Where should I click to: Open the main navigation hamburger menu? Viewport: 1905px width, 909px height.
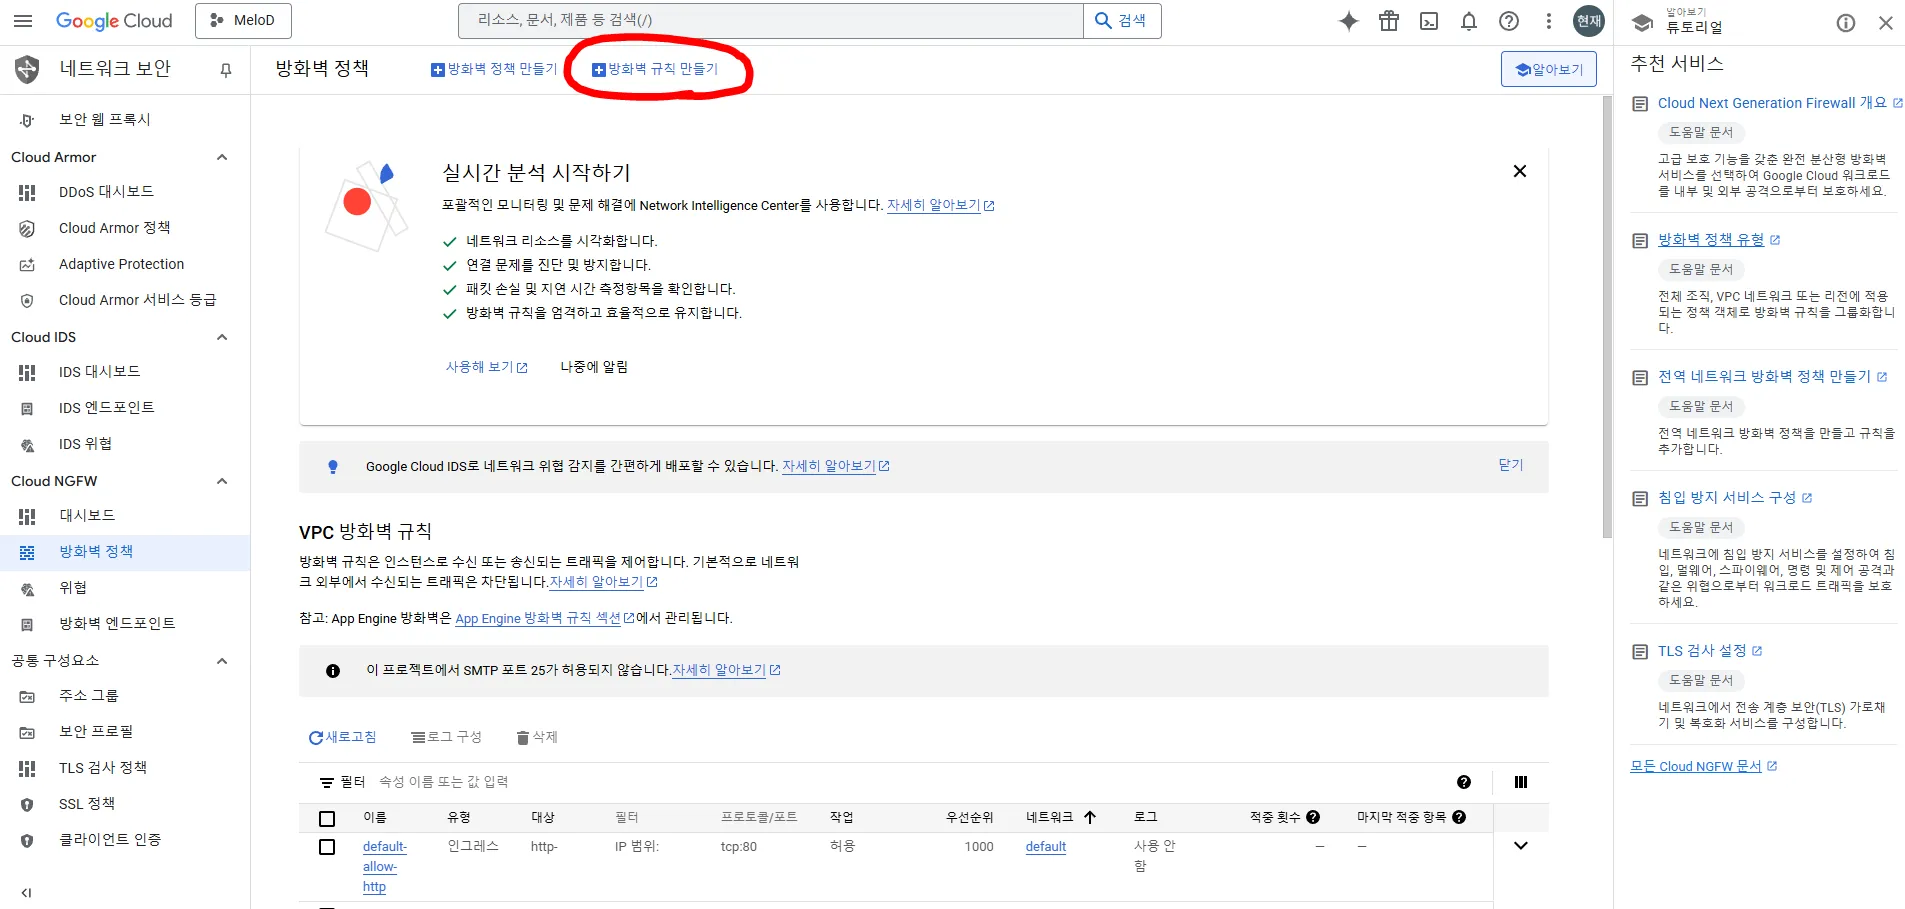[x=23, y=21]
